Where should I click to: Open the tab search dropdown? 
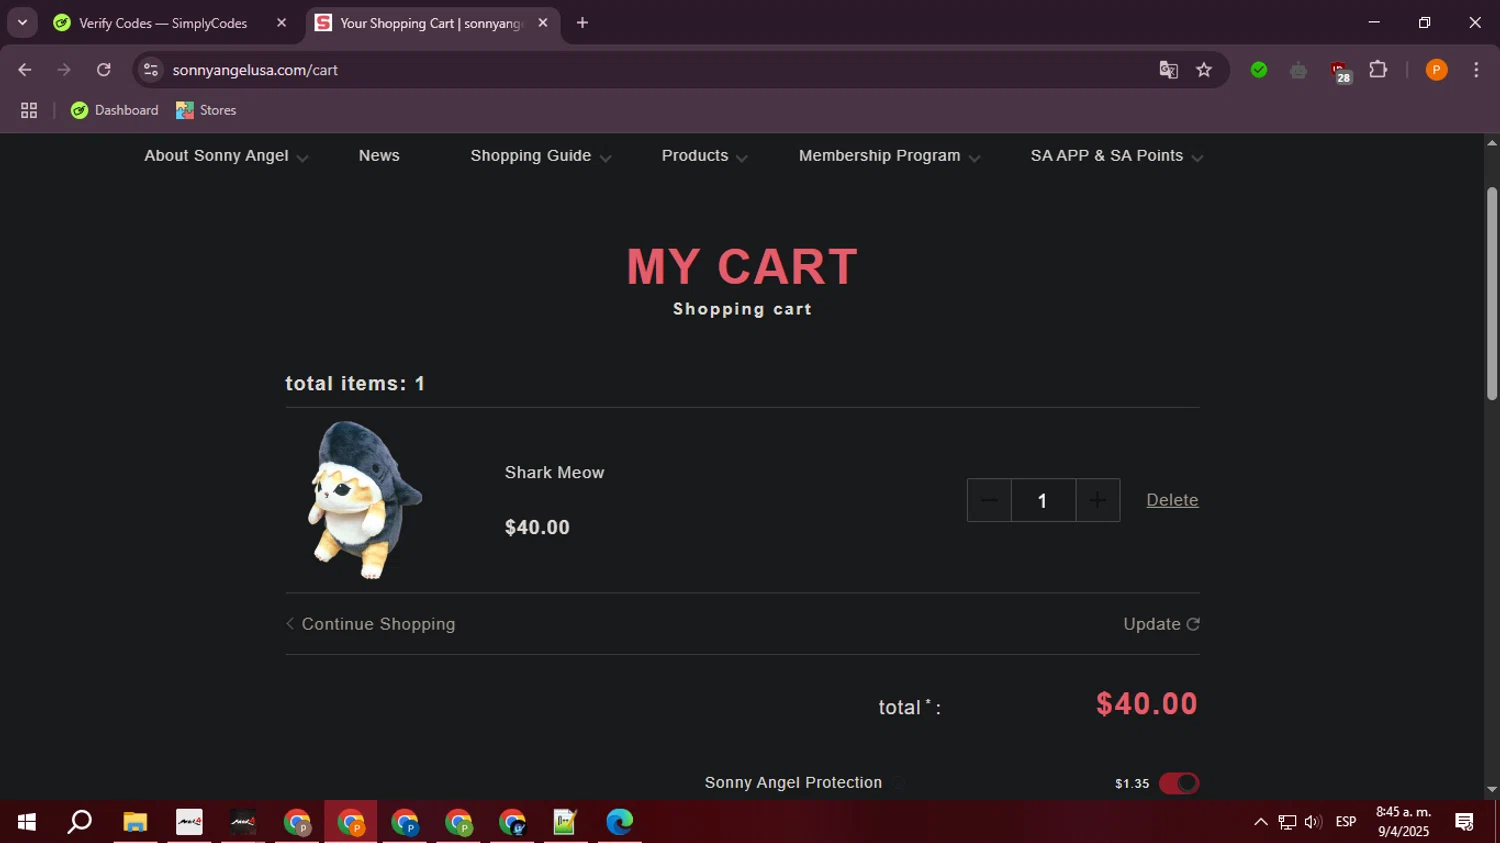tap(22, 23)
